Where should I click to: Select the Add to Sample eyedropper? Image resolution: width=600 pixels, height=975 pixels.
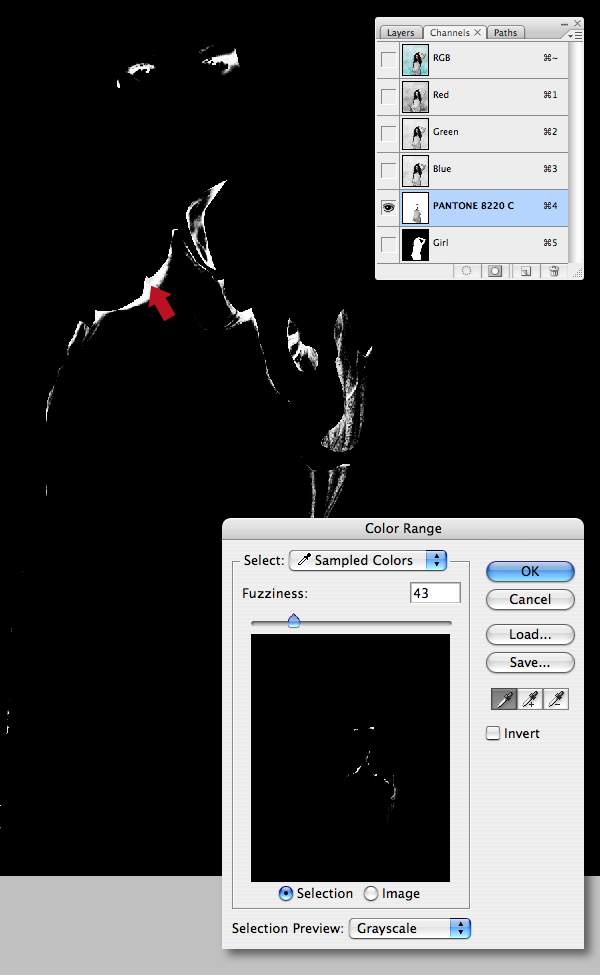click(530, 699)
